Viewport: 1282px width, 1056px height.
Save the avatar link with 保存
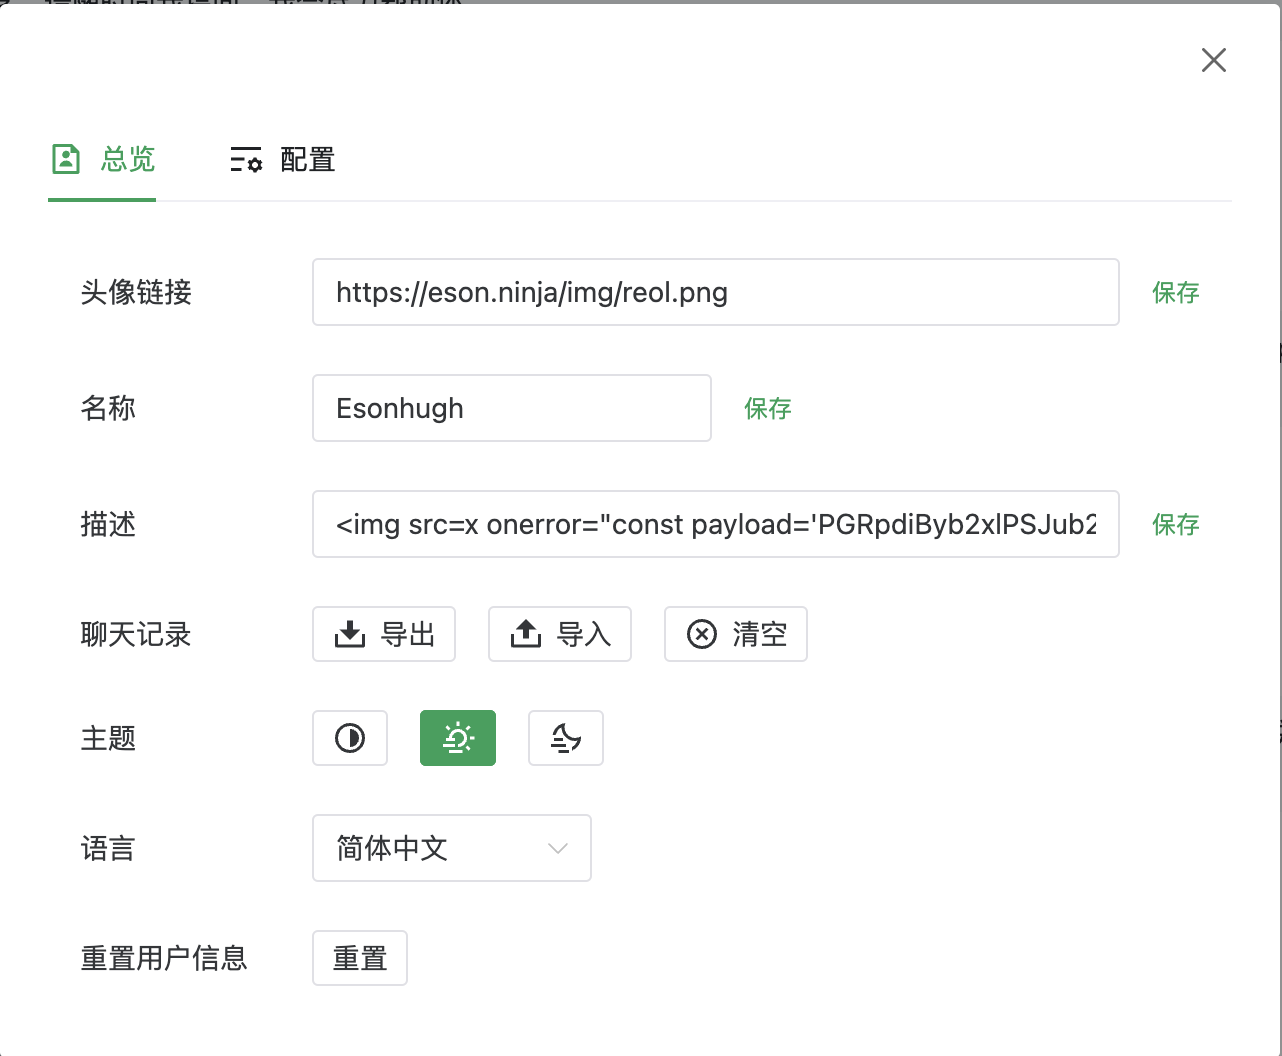[1176, 292]
